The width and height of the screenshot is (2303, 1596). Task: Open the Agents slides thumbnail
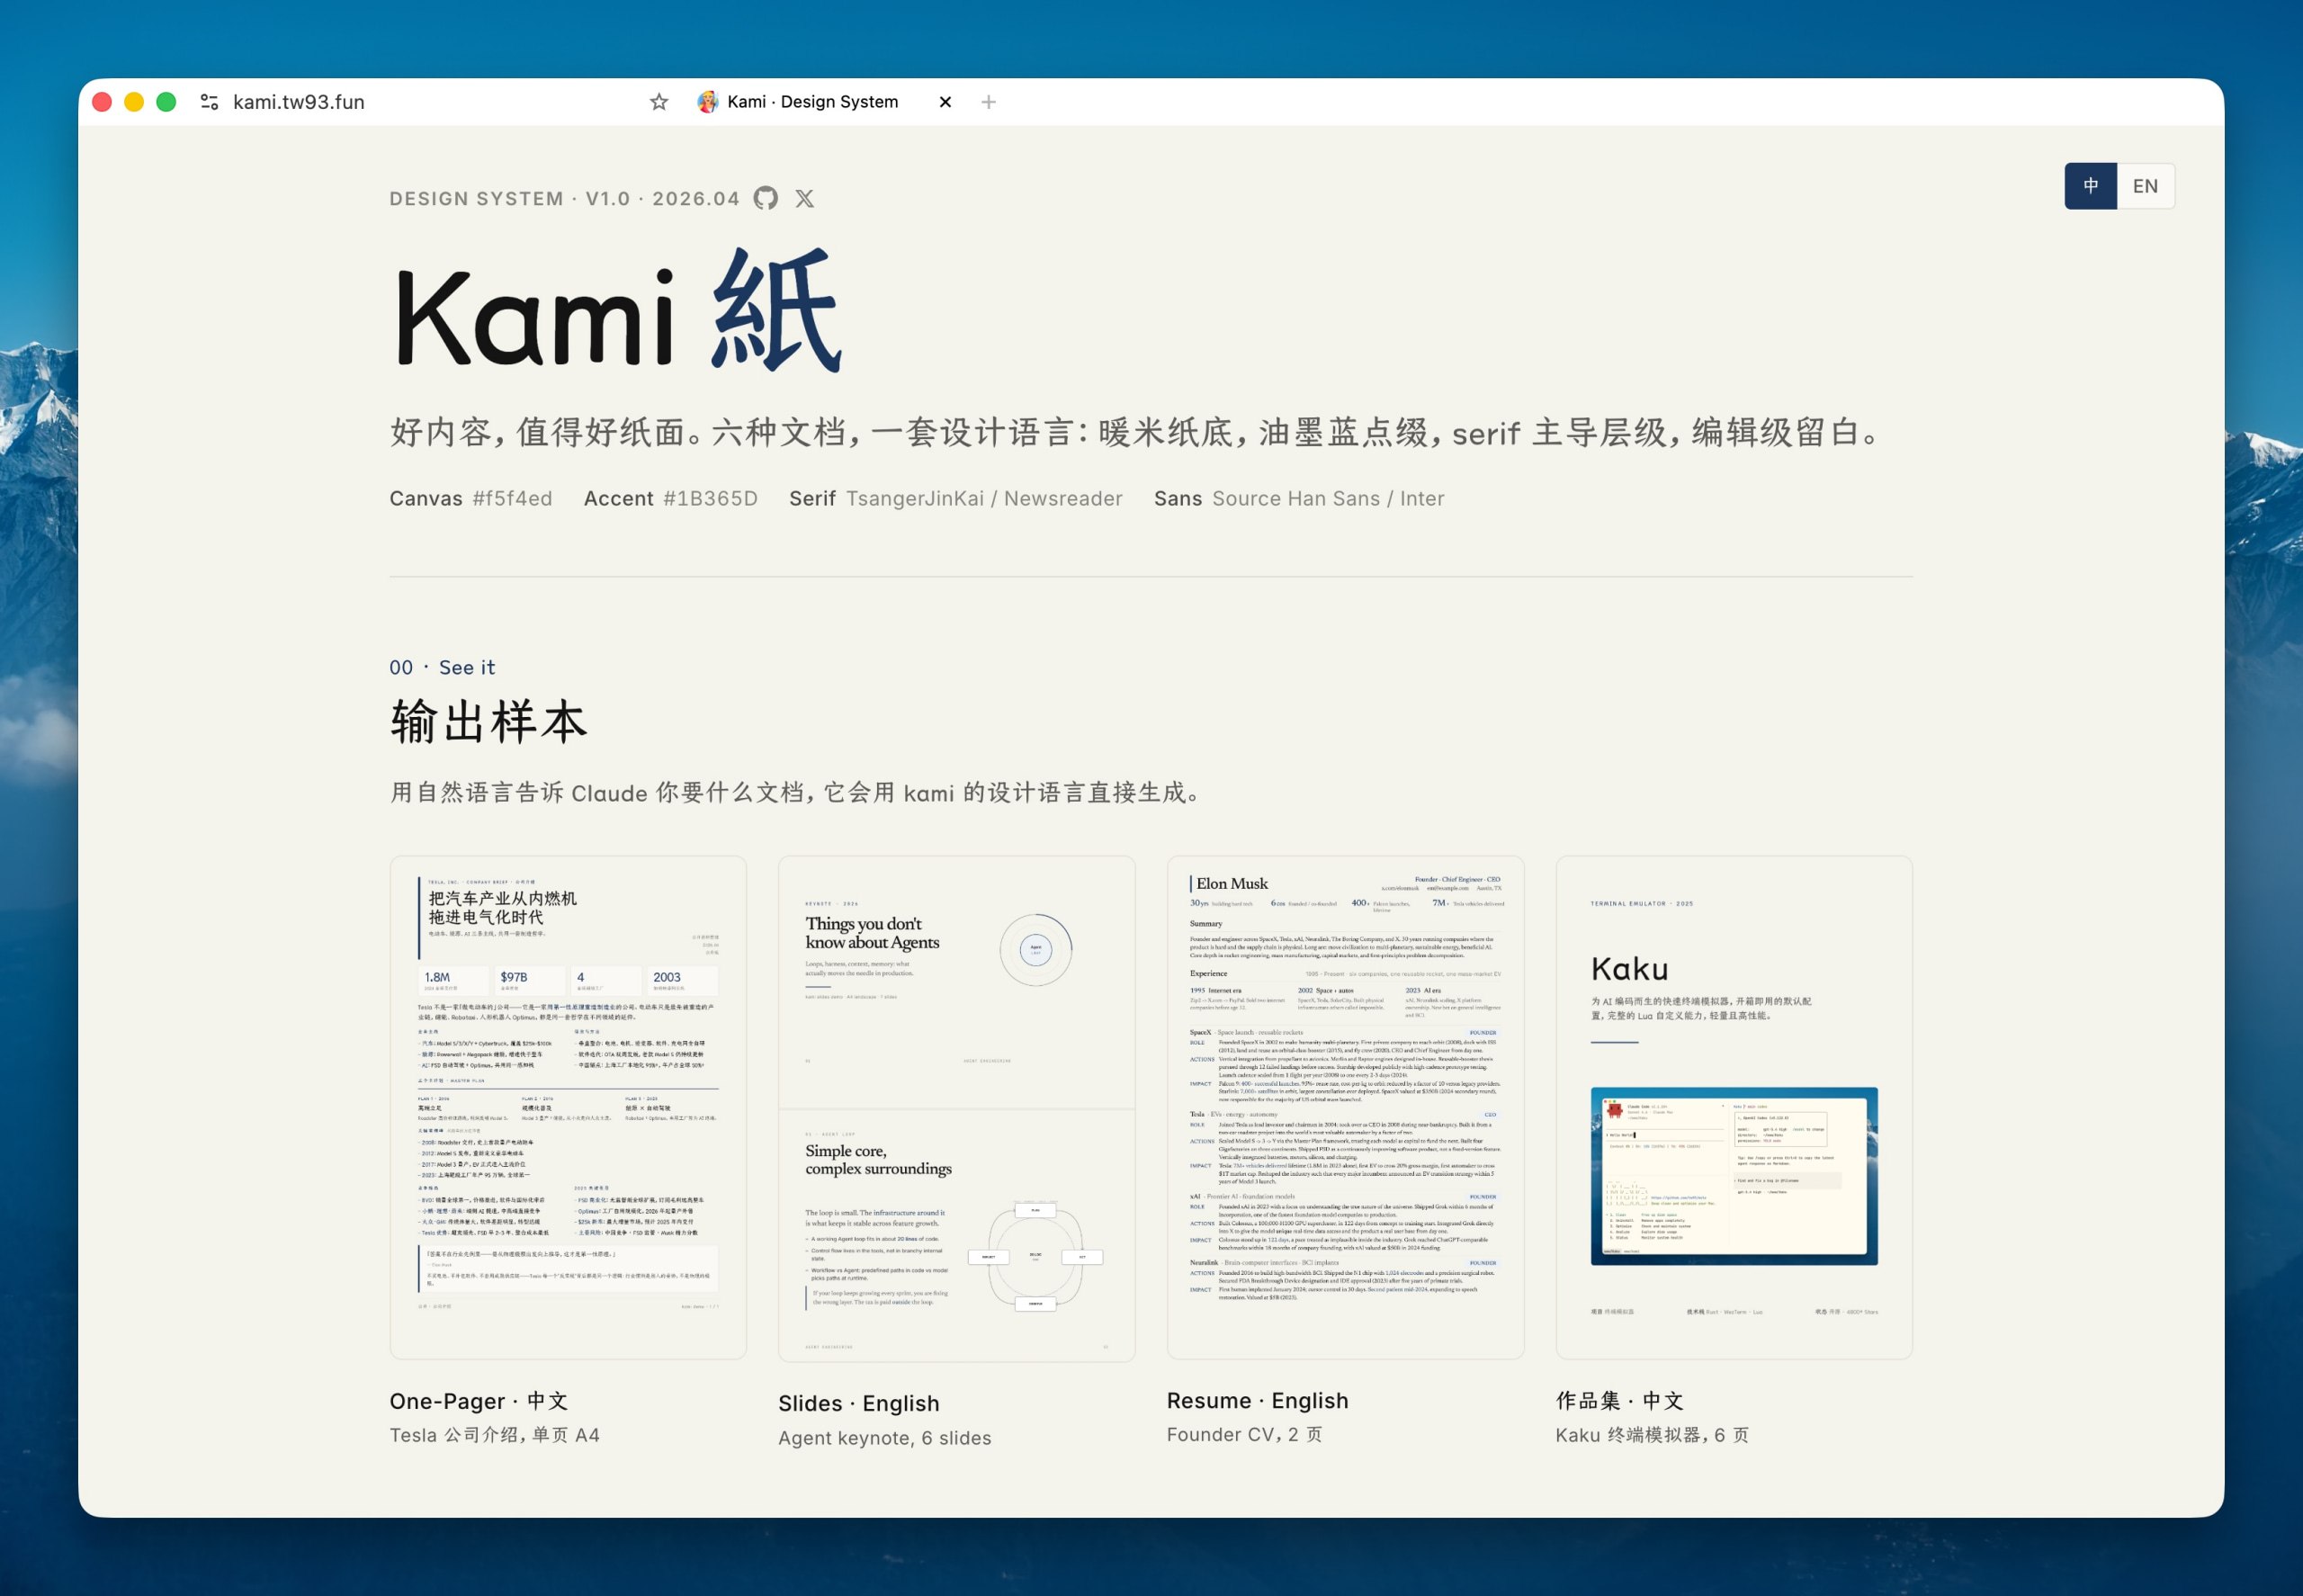[956, 1107]
